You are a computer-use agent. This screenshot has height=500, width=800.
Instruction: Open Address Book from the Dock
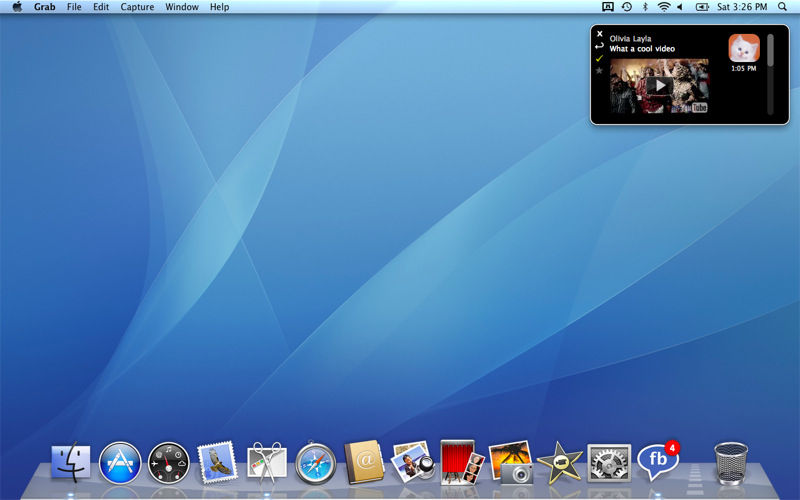click(x=364, y=463)
